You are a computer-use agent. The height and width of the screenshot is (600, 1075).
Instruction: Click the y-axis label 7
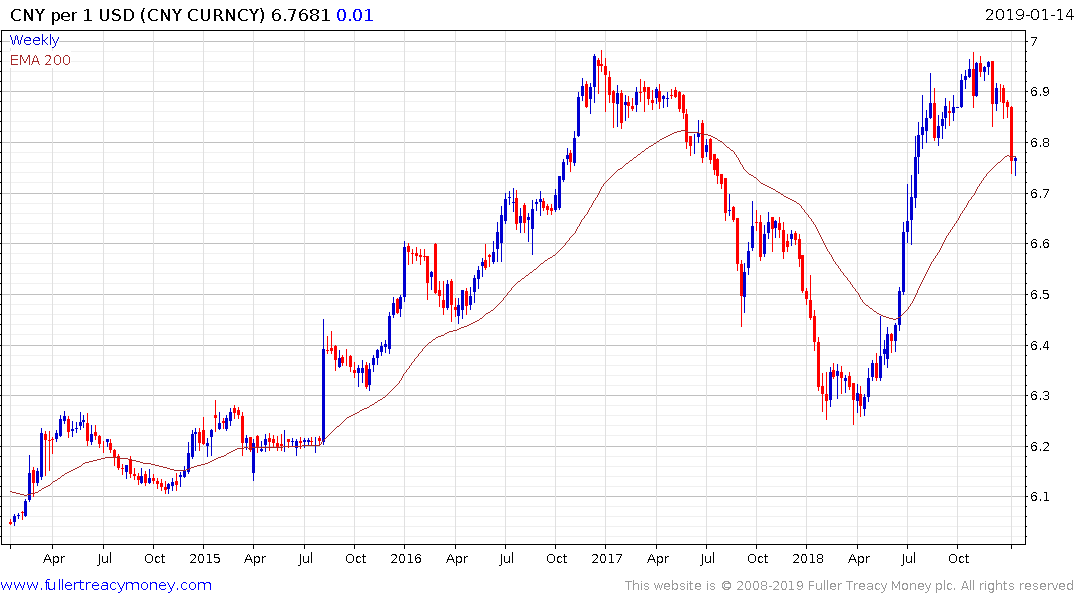[x=1034, y=42]
